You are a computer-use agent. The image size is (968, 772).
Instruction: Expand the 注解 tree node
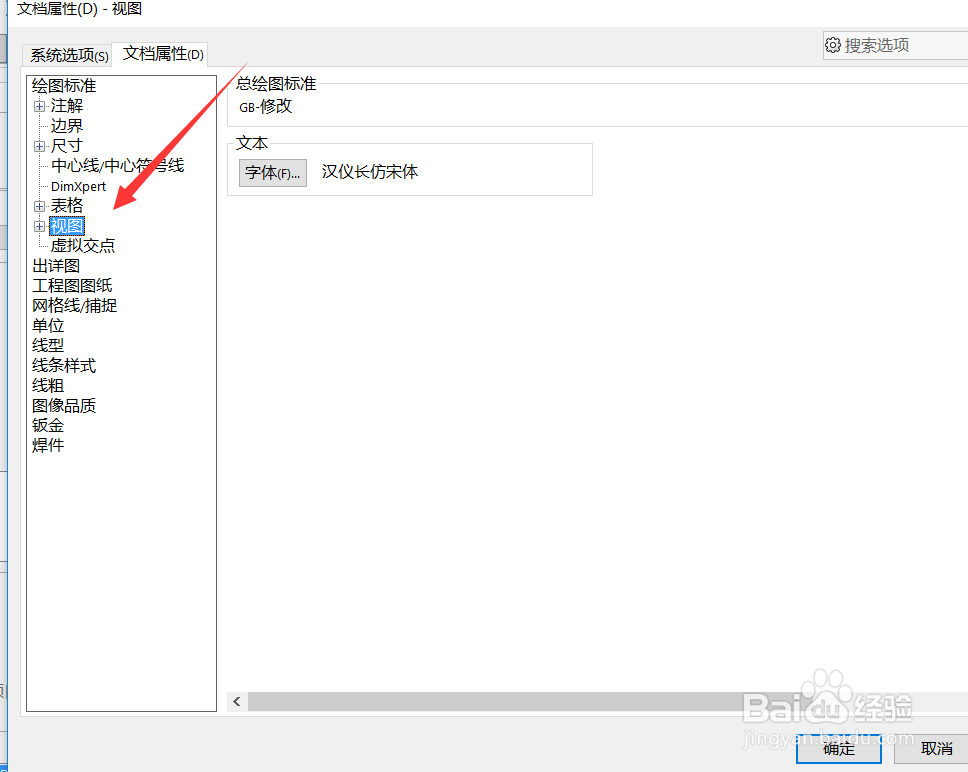click(x=40, y=106)
